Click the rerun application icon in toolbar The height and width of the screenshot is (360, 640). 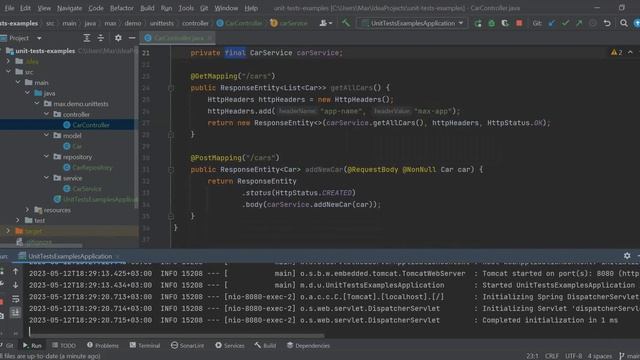pos(478,23)
